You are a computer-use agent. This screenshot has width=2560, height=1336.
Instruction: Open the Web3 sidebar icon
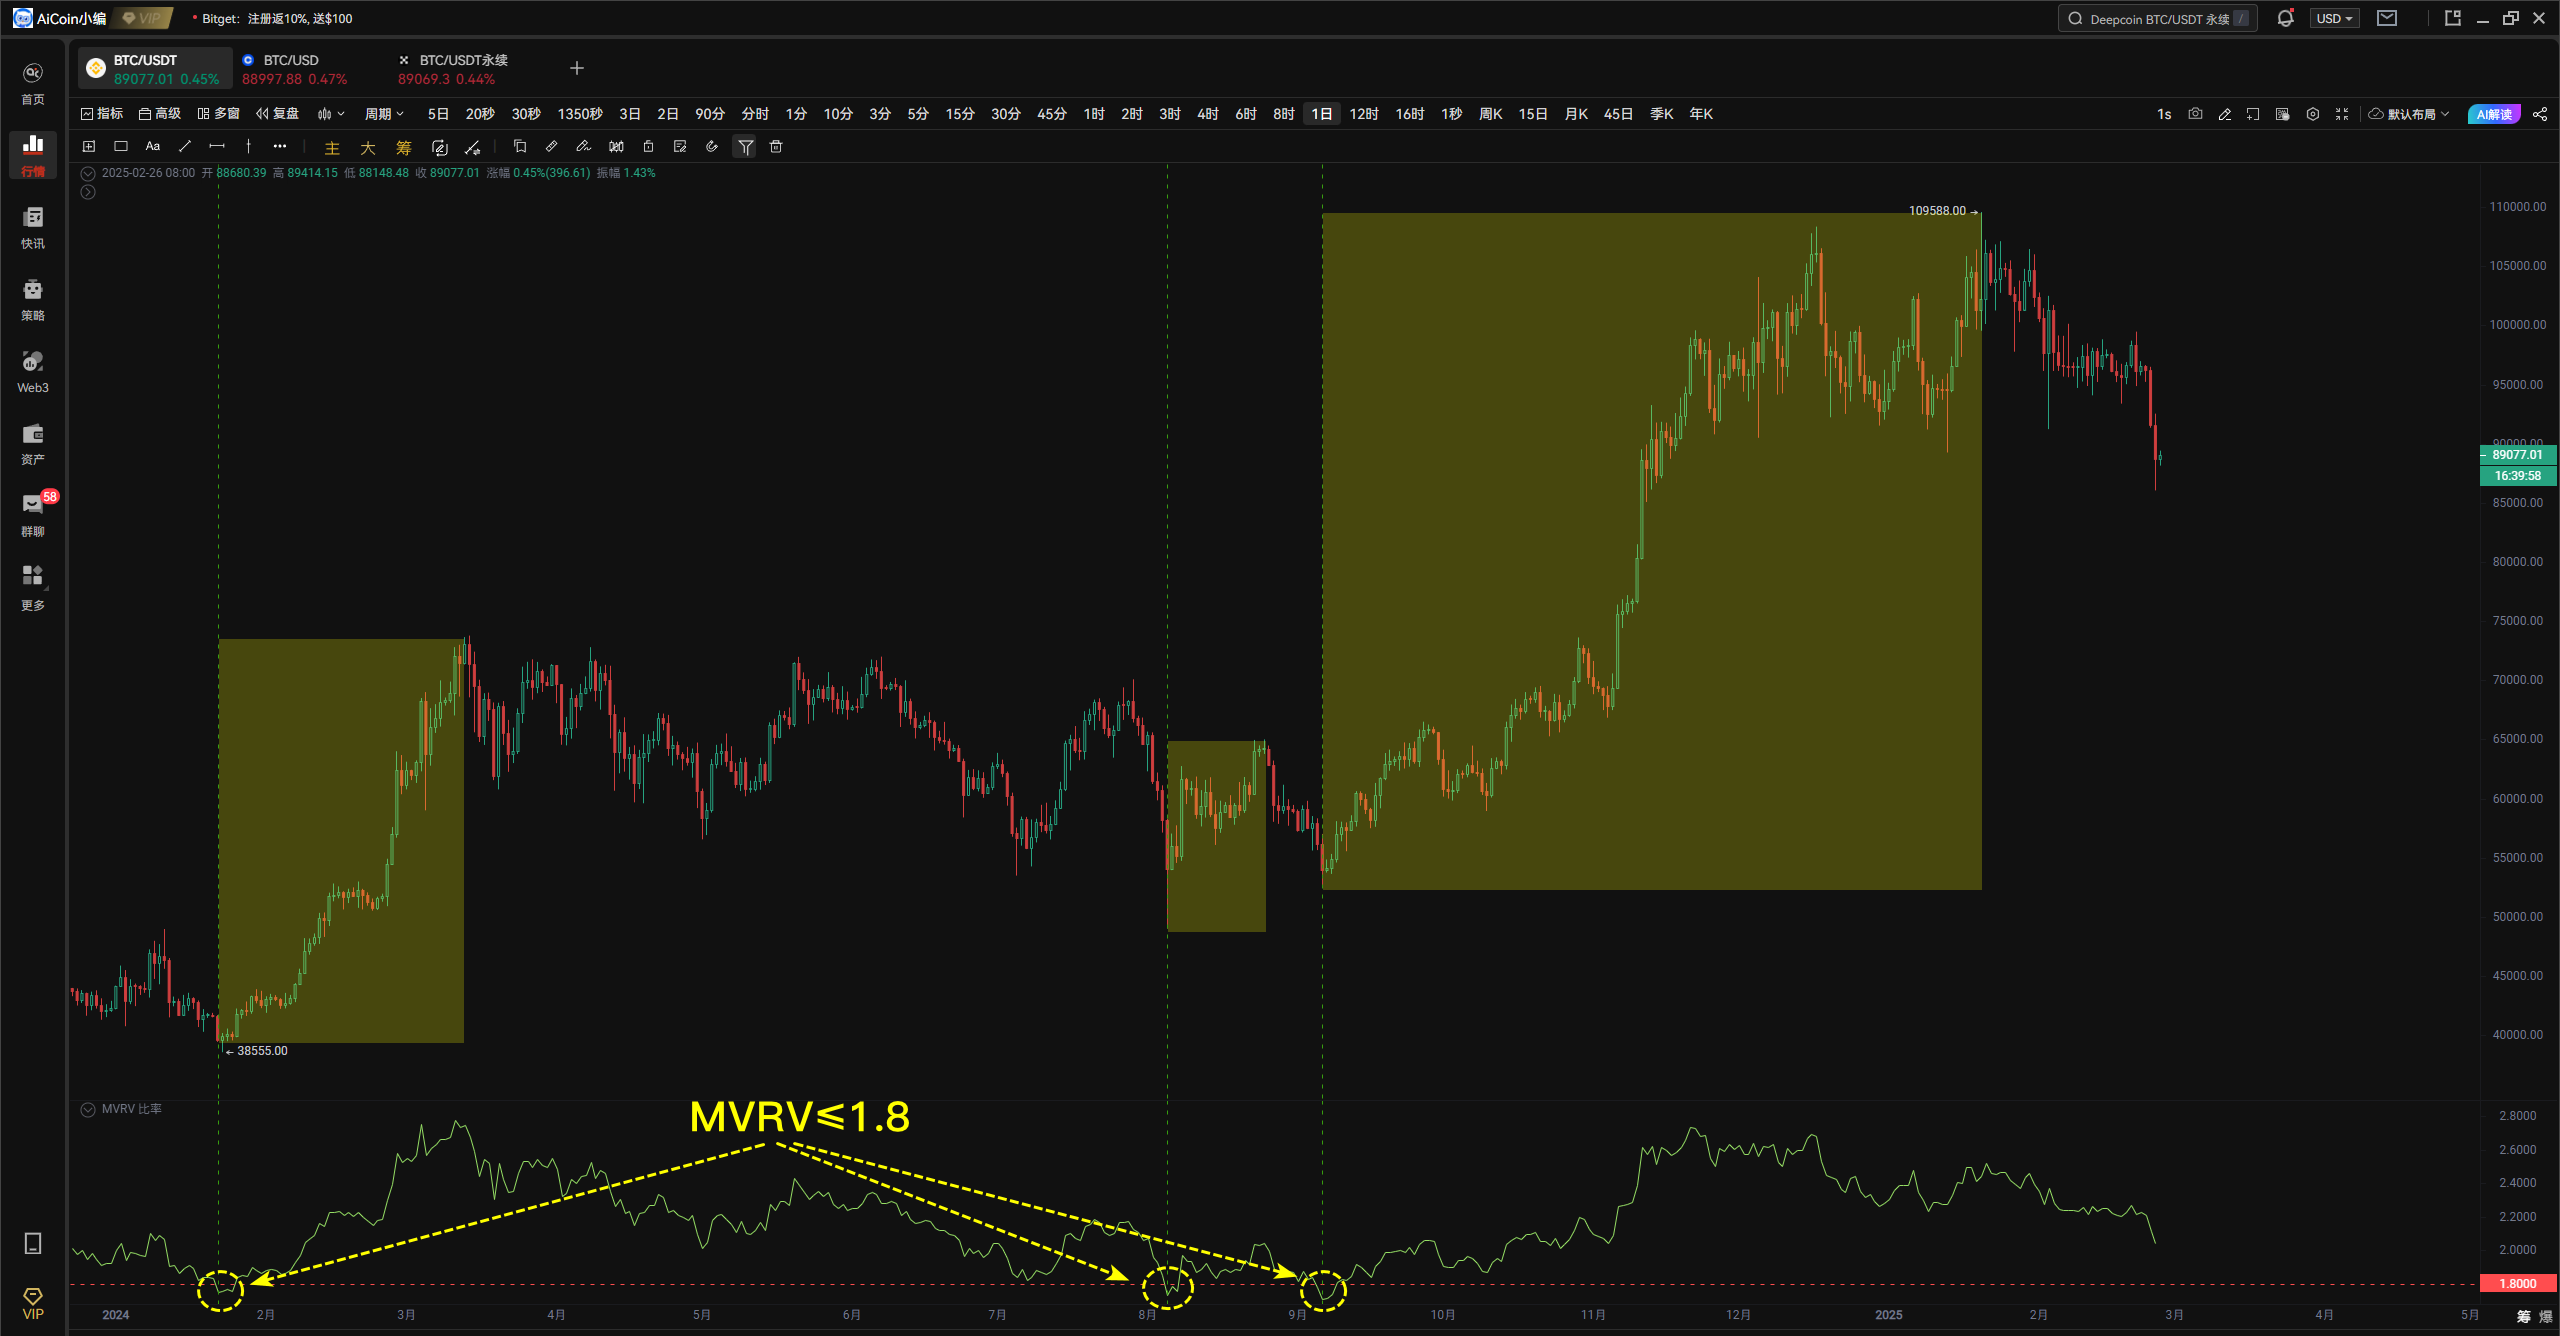coord(33,372)
